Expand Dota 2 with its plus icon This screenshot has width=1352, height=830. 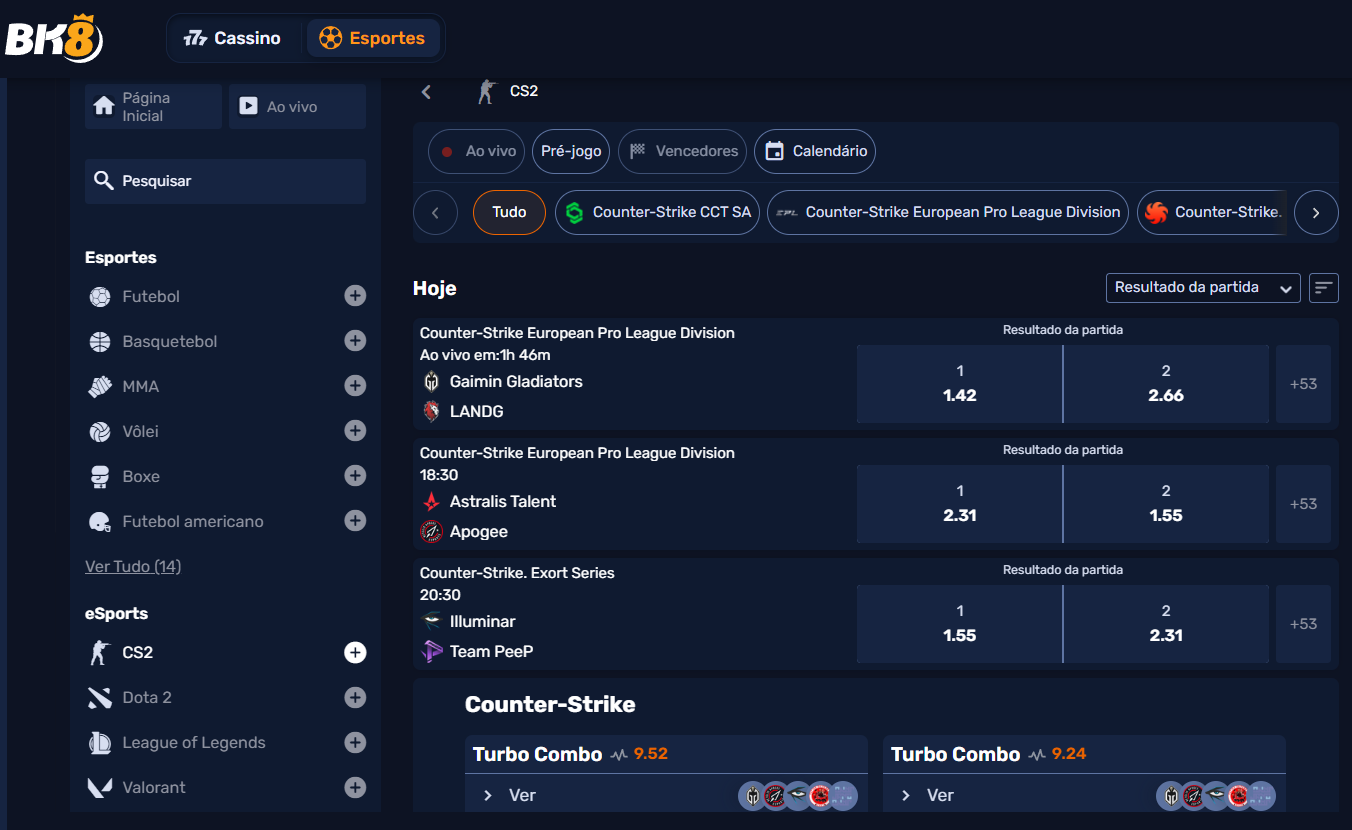click(355, 697)
